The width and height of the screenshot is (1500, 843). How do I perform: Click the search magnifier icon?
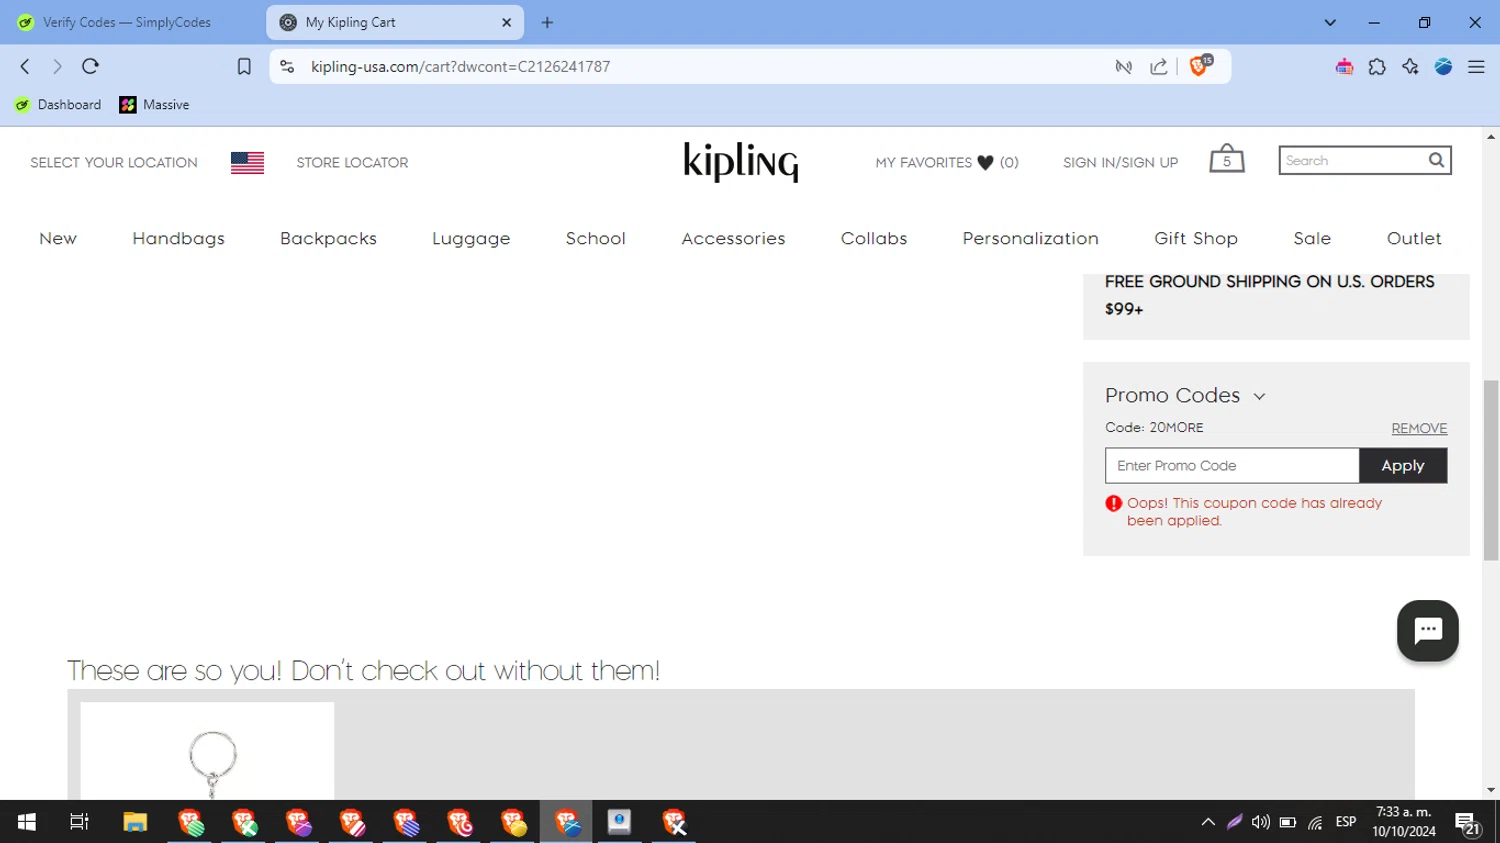[x=1436, y=160]
